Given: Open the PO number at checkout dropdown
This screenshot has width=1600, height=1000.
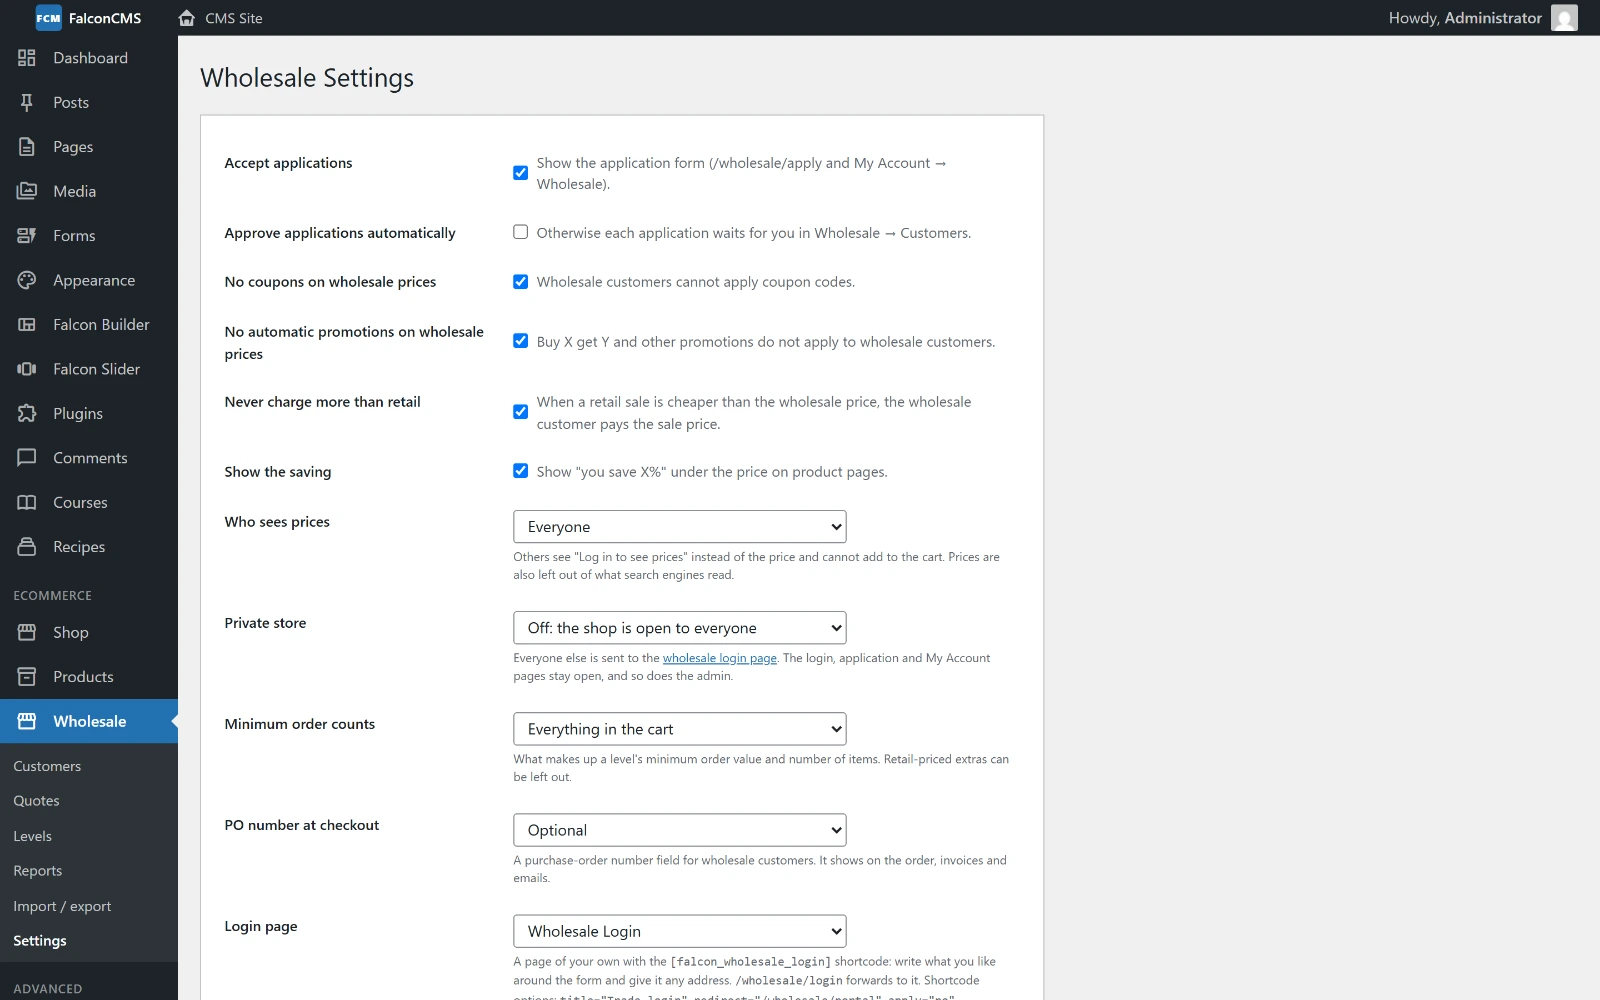Looking at the screenshot, I should click(x=680, y=830).
